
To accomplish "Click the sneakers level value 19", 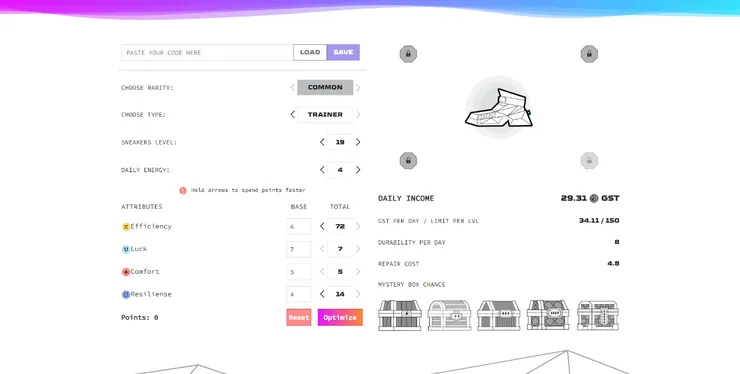I will 340,142.
